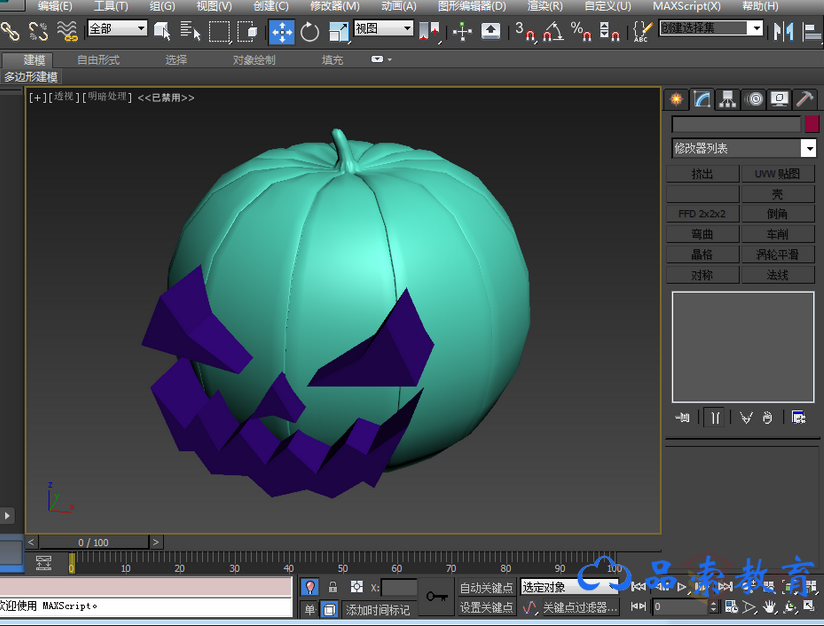Toggle the selection lock padlock
This screenshot has height=626, width=824.
(x=333, y=587)
